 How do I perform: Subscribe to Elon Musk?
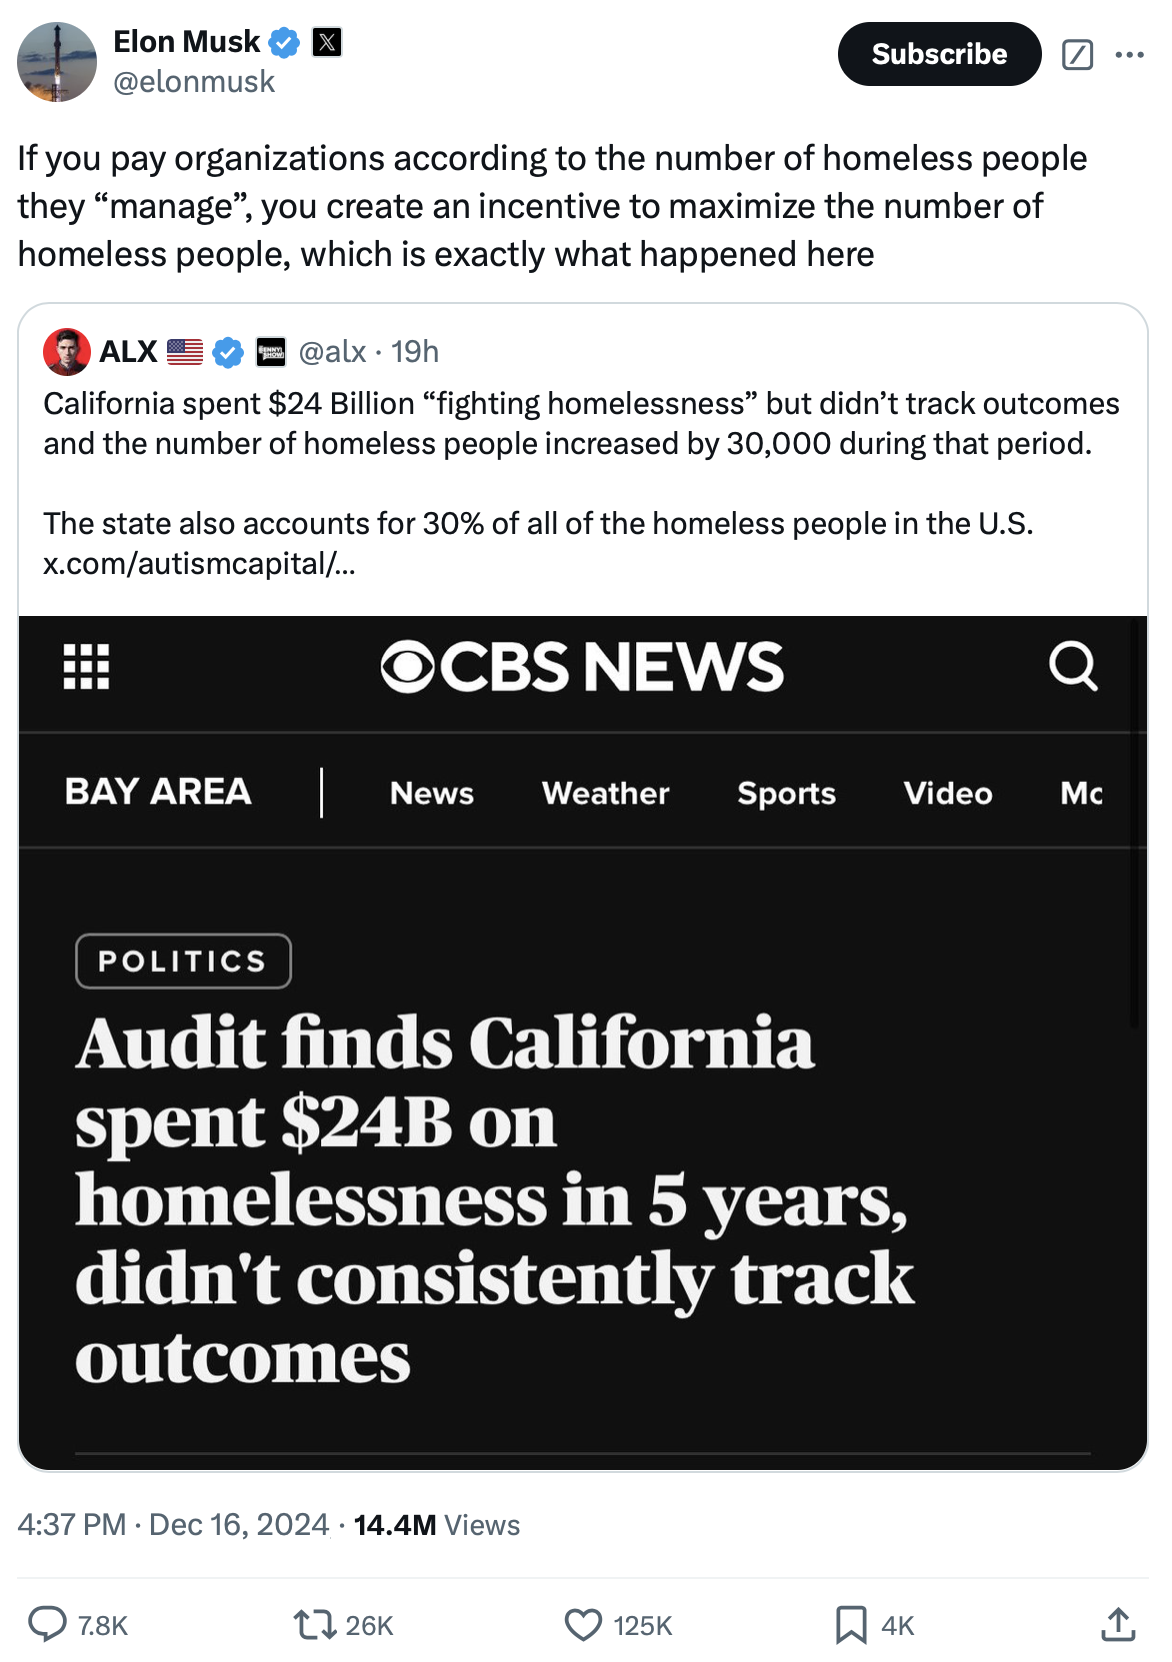pos(939,54)
